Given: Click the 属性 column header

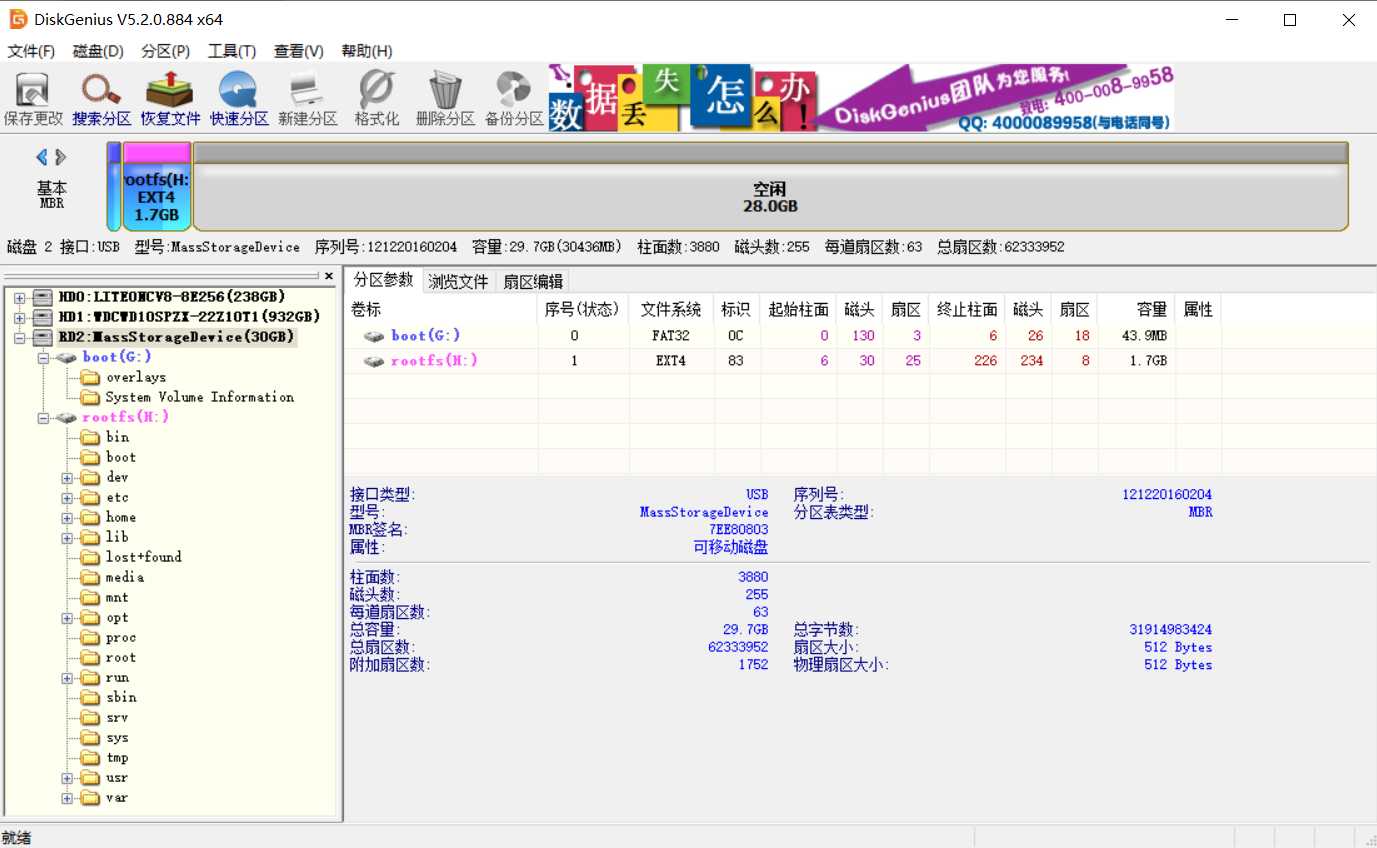Looking at the screenshot, I should click(x=1199, y=310).
